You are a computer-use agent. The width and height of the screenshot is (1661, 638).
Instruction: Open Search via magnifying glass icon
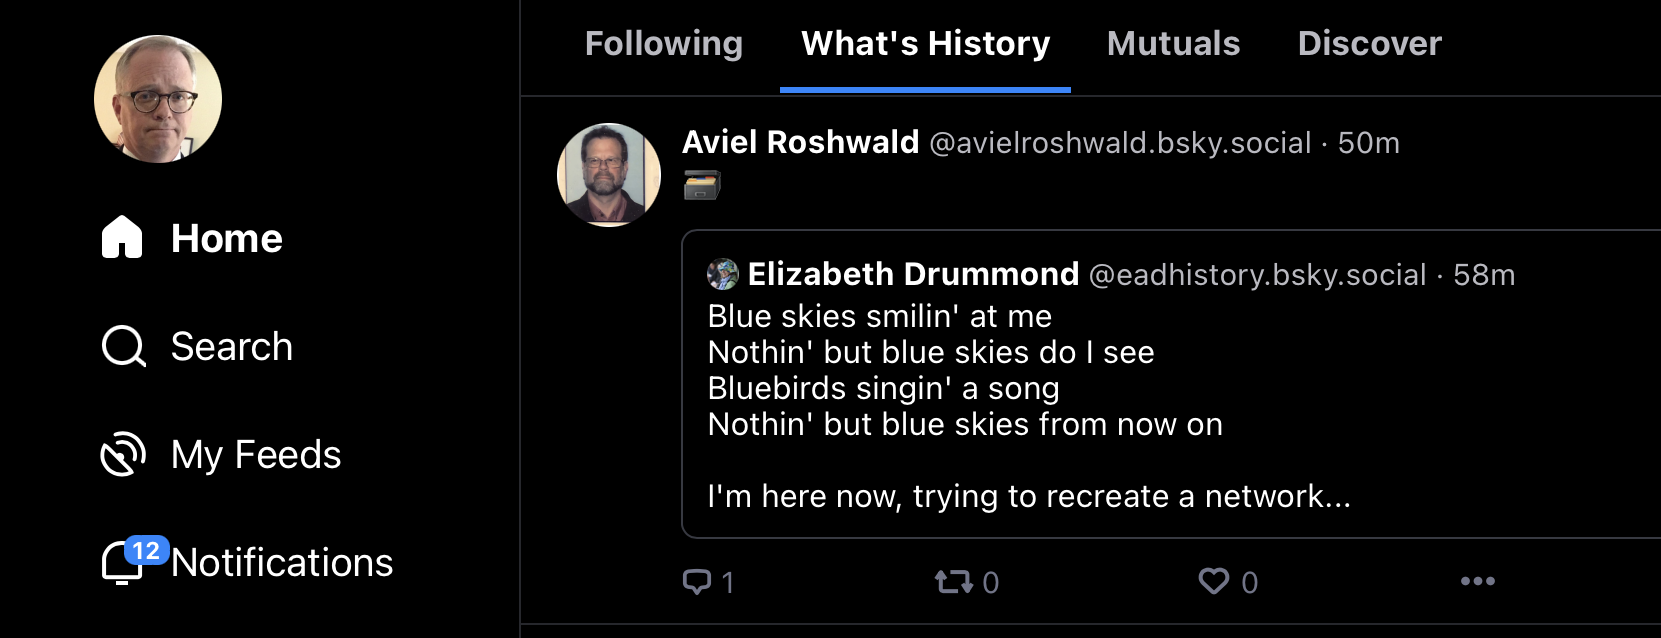pos(124,346)
